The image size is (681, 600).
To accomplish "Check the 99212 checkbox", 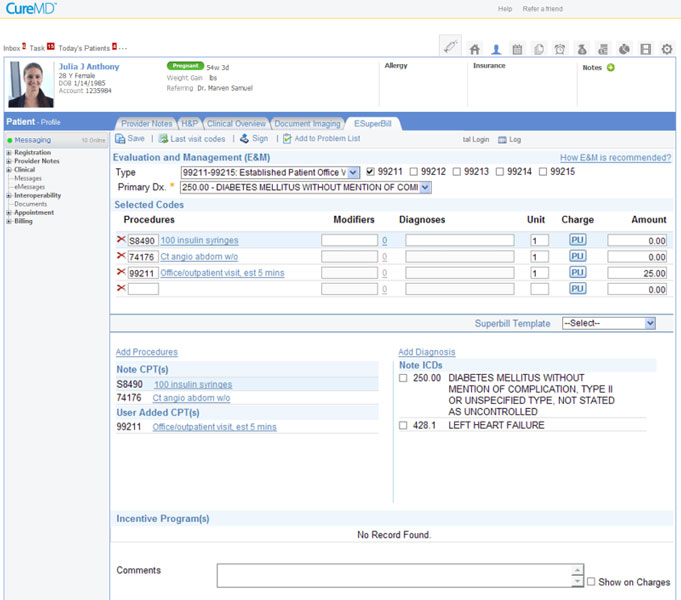I will [x=413, y=172].
